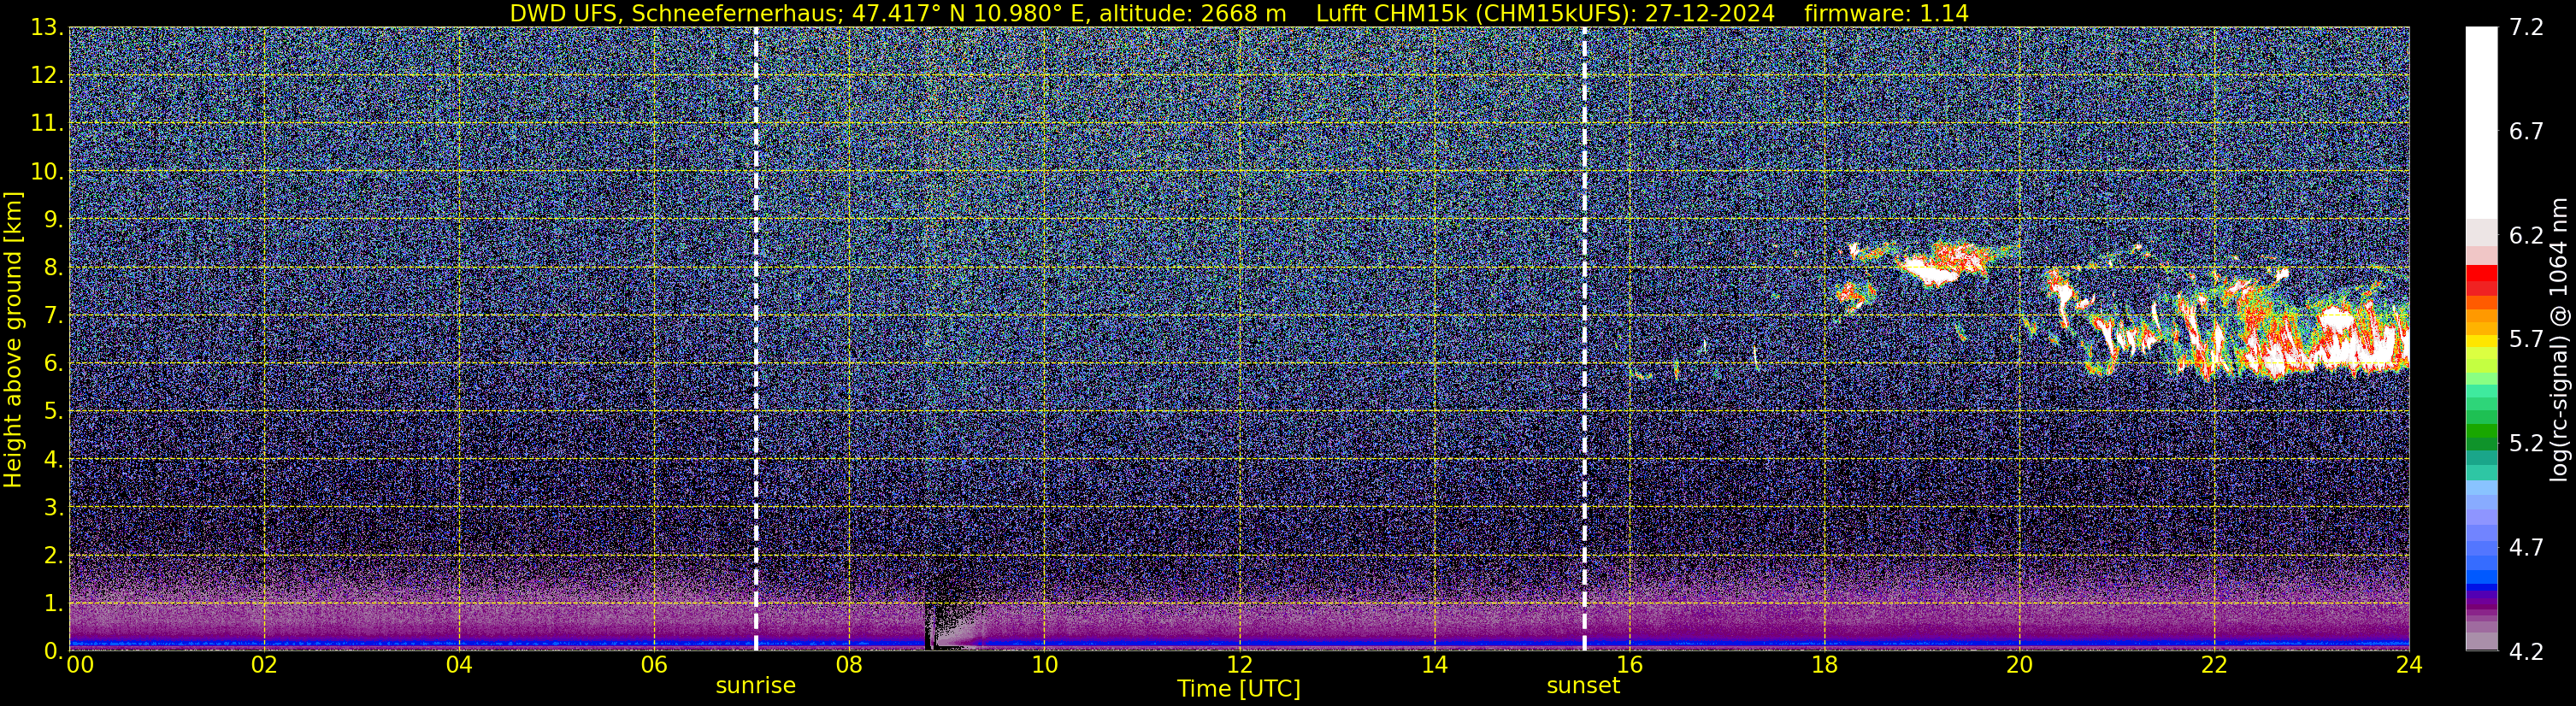Click the height axis tick '9.'
Screen dimensions: 2576x706
[x=55, y=220]
